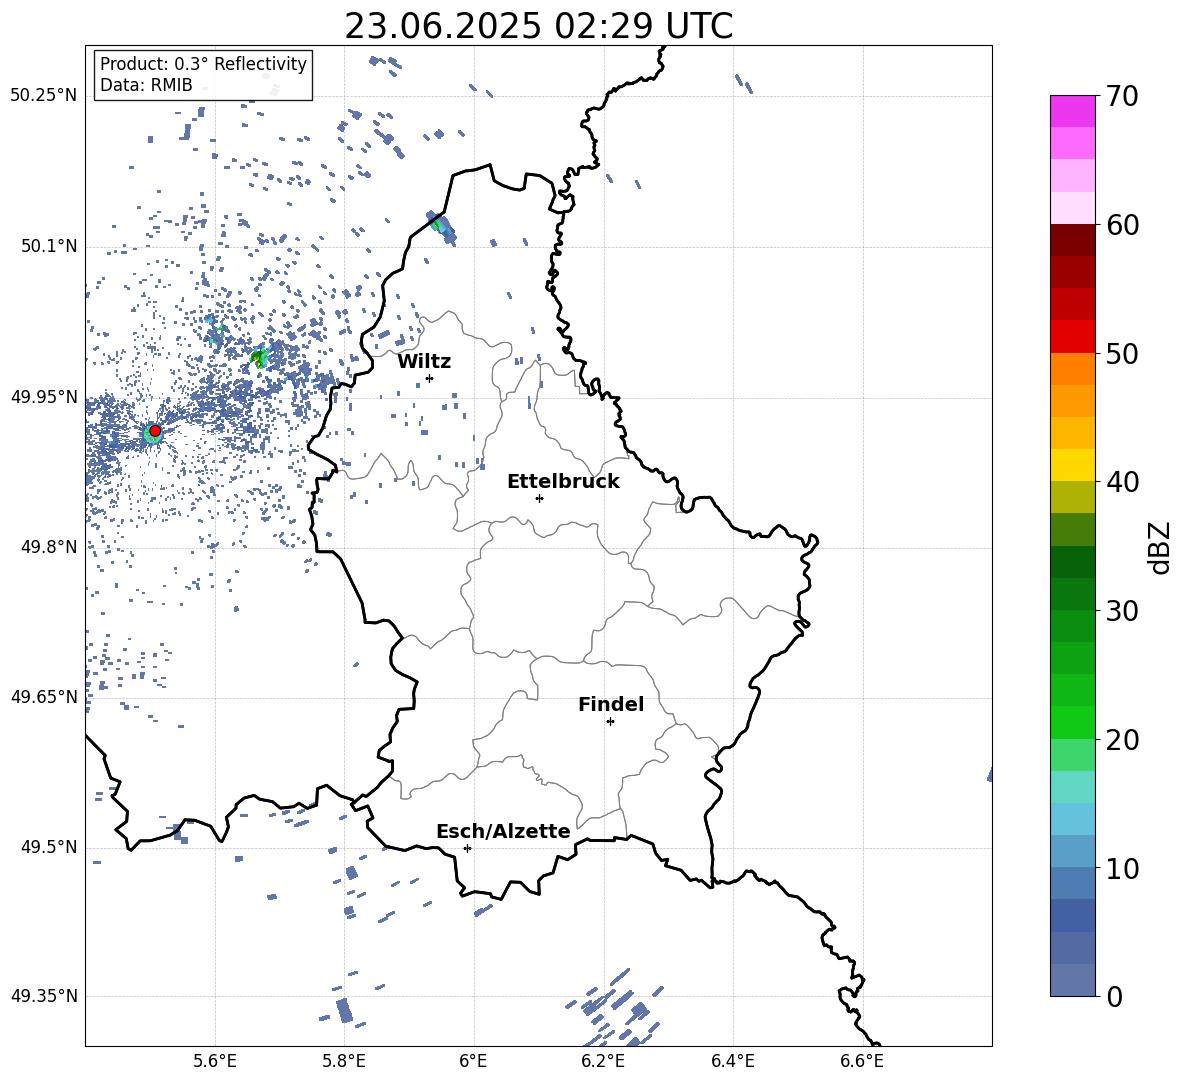Click the green-yellow radar echo northwest of Wiltz

point(259,357)
